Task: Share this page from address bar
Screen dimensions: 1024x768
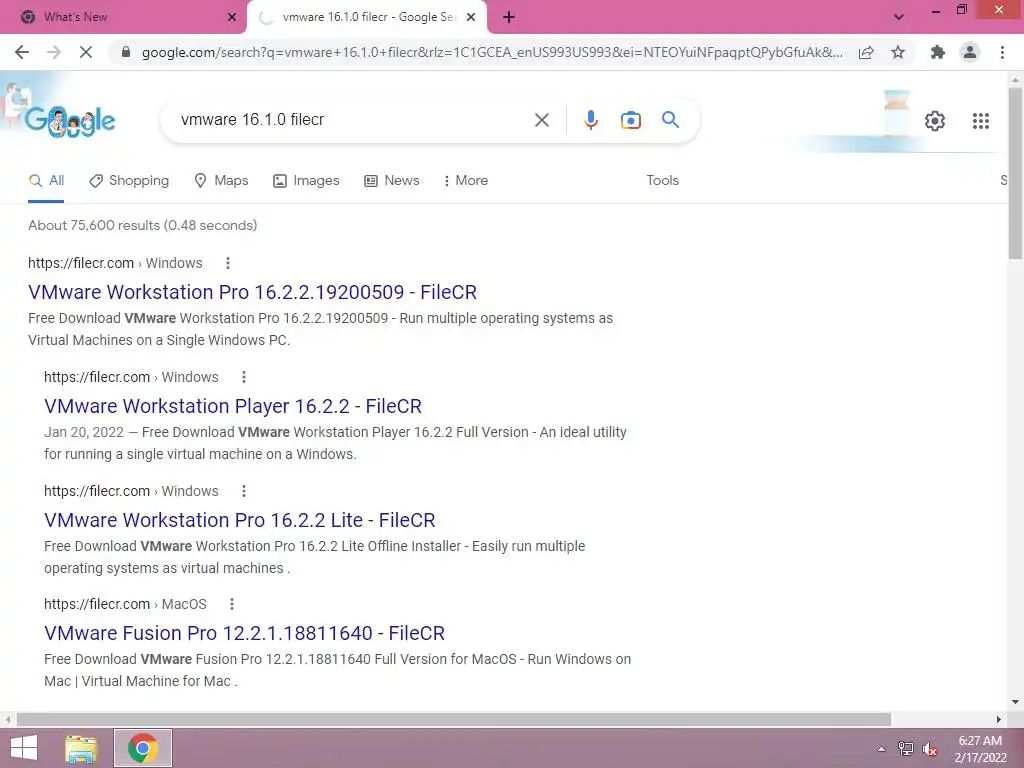Action: (x=866, y=52)
